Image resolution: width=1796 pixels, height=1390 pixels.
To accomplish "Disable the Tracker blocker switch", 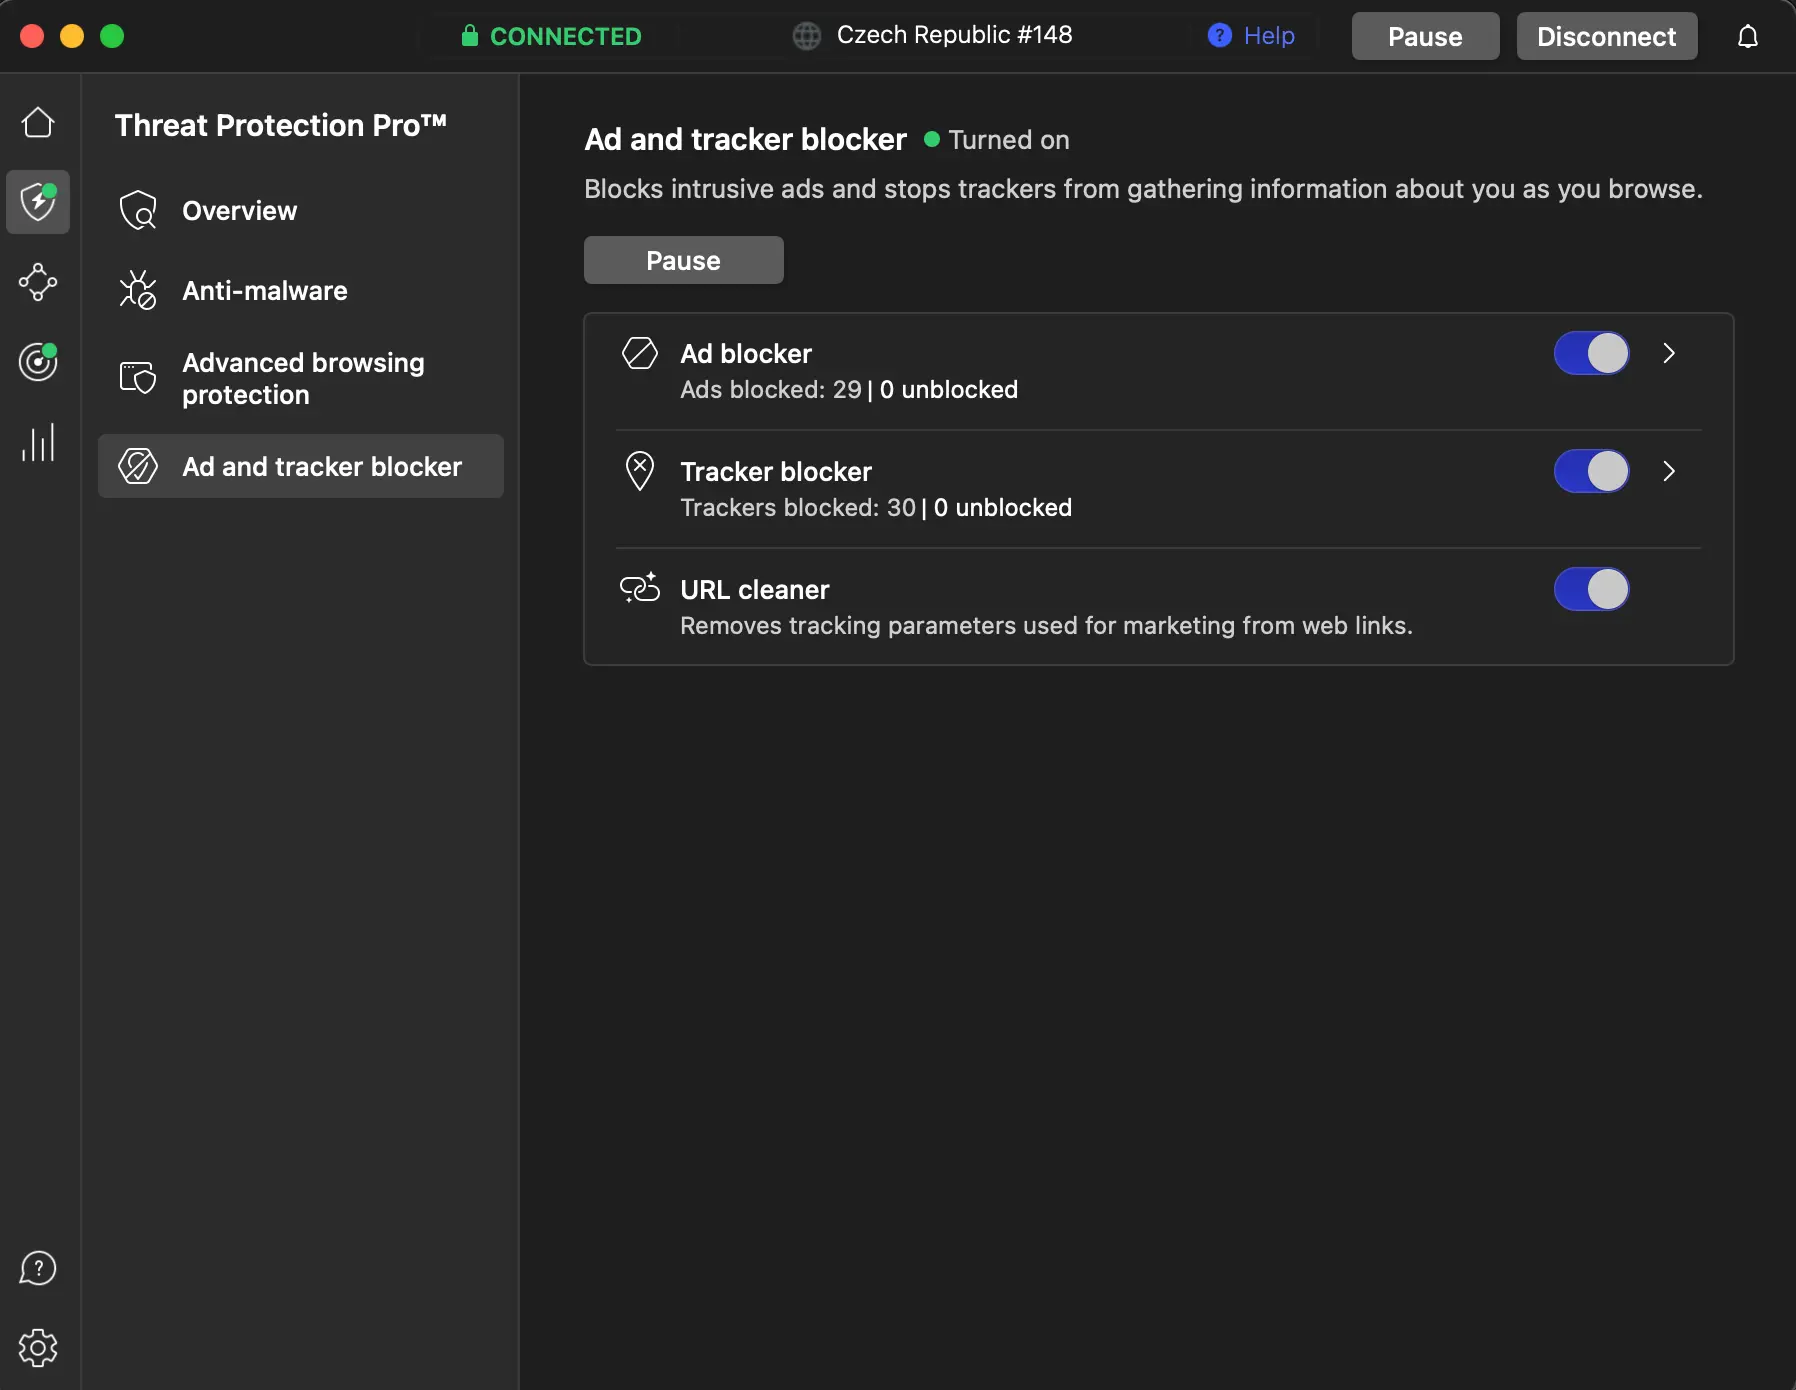I will 1591,472.
